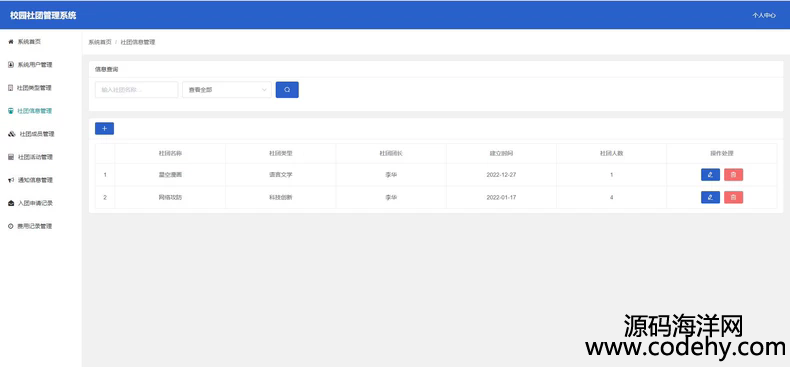Edit the 网络攻防 club row
This screenshot has height=367, width=790.
pos(710,197)
